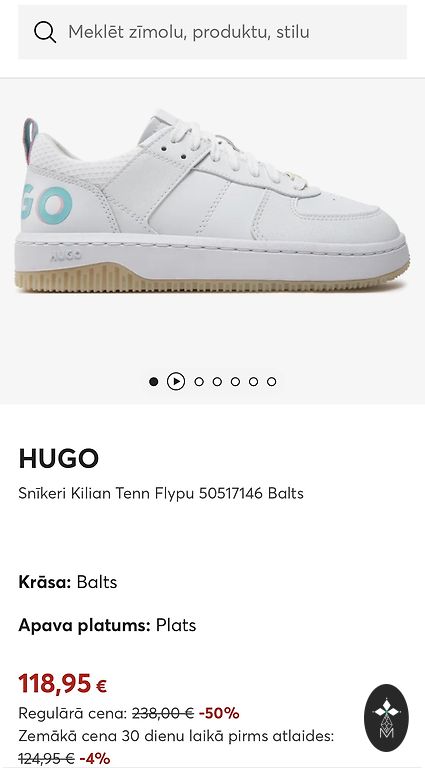Viewport: 425px width, 768px height.
Task: Click the struck-through 238,00 € regular price
Action: coord(163,714)
